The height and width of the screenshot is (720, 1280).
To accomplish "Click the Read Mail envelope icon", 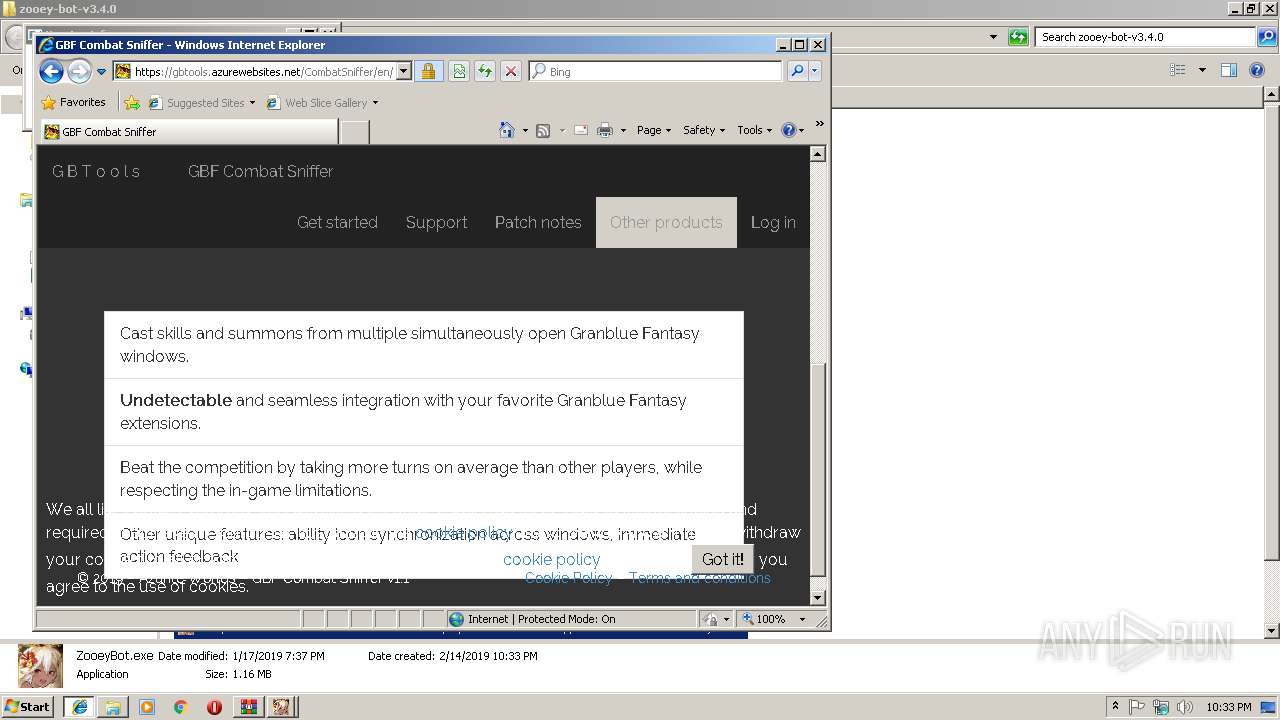I will [580, 130].
